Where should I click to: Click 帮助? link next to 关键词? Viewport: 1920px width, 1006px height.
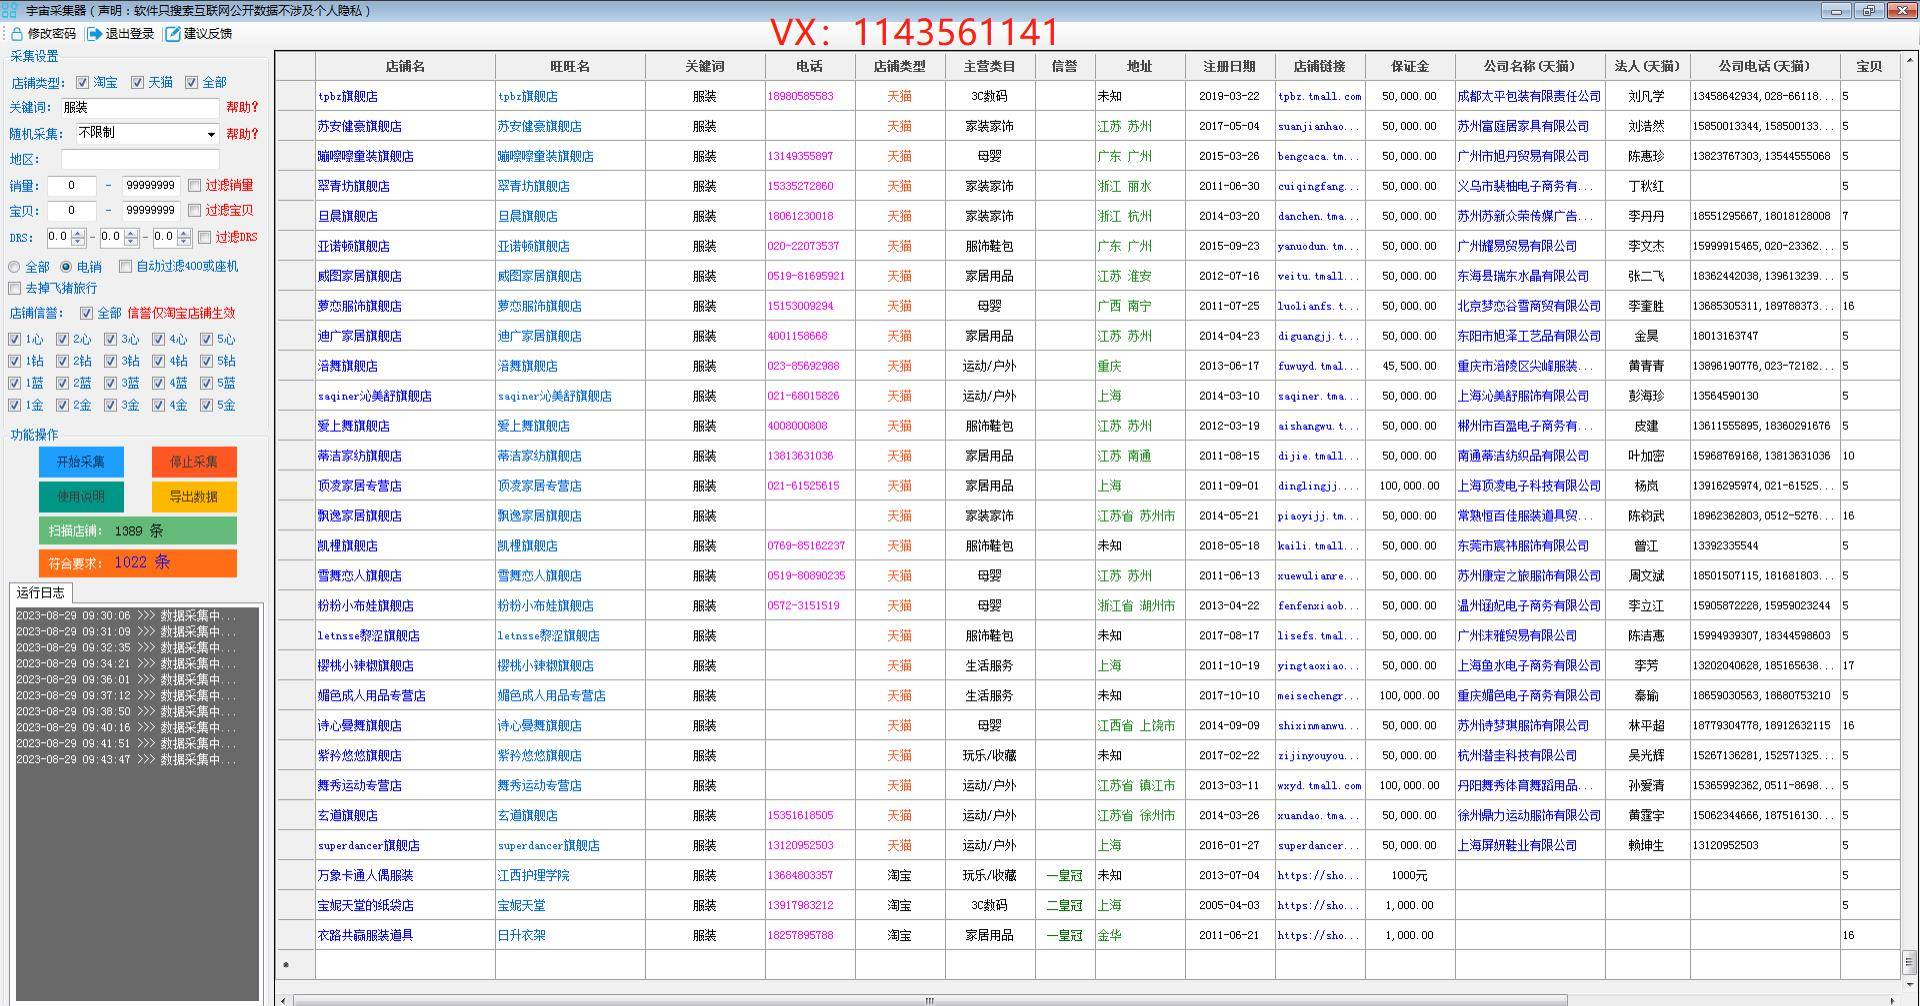point(242,108)
